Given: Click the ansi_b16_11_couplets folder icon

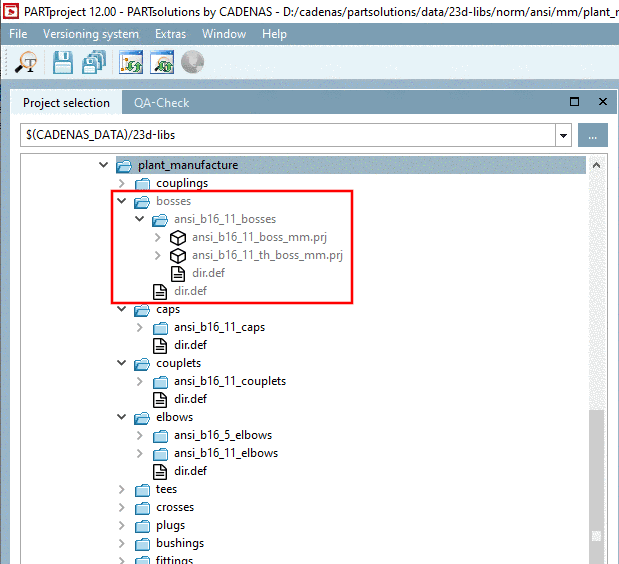Looking at the screenshot, I should click(x=160, y=382).
